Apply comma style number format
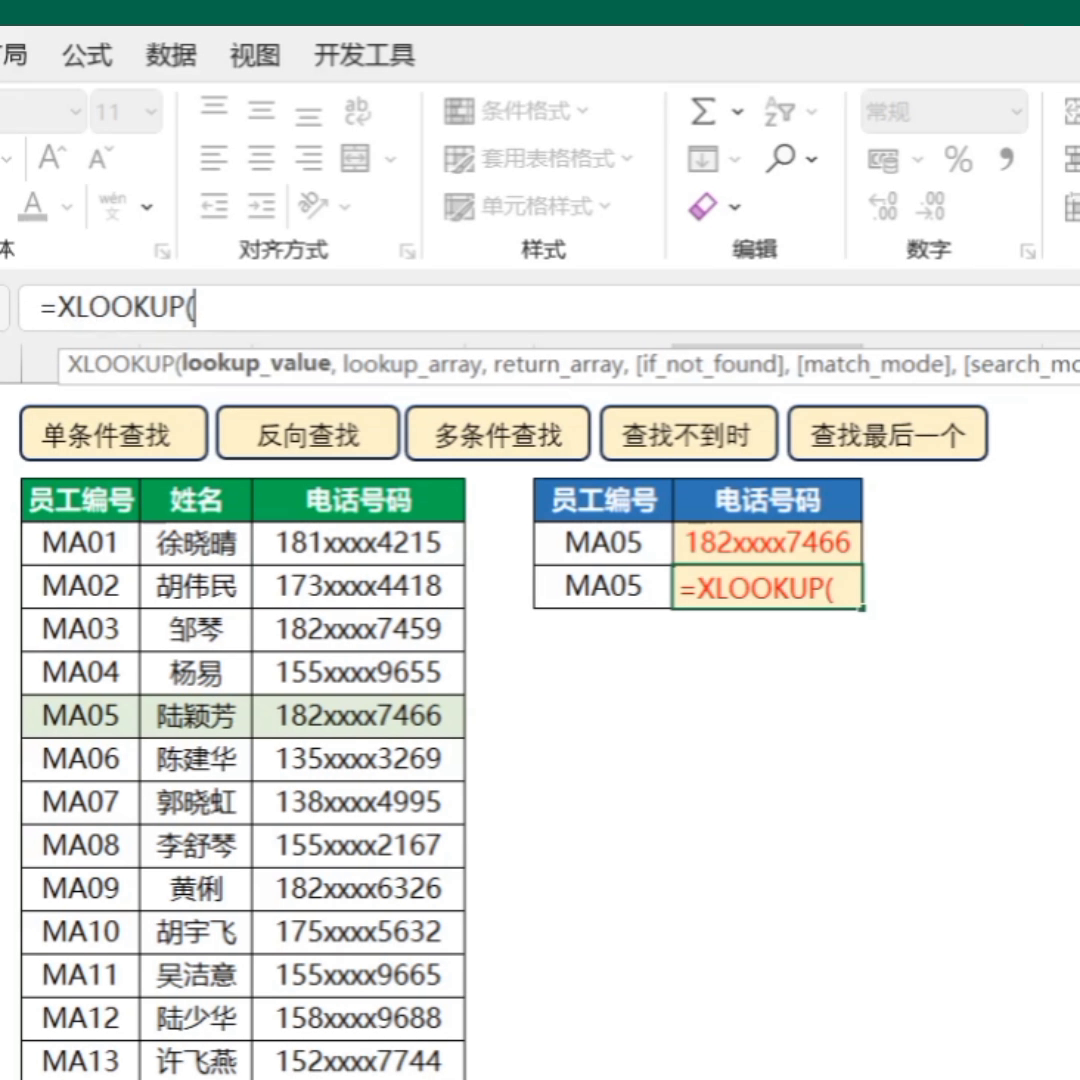 click(1006, 159)
